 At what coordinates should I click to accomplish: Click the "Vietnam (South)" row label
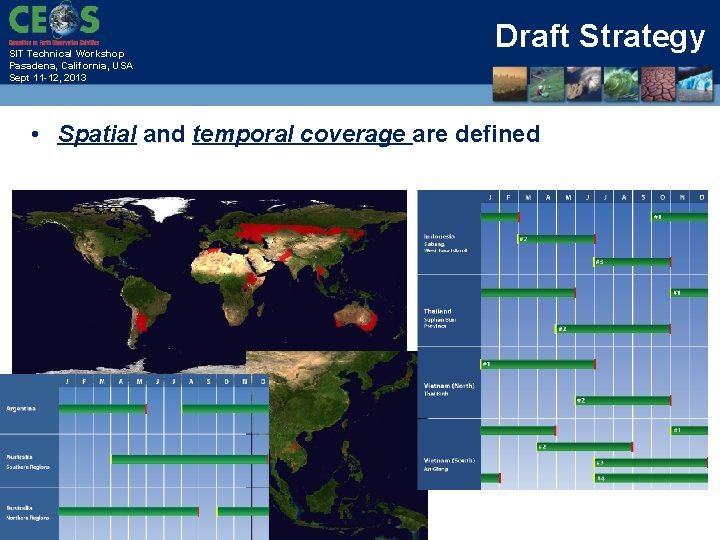coord(449,460)
